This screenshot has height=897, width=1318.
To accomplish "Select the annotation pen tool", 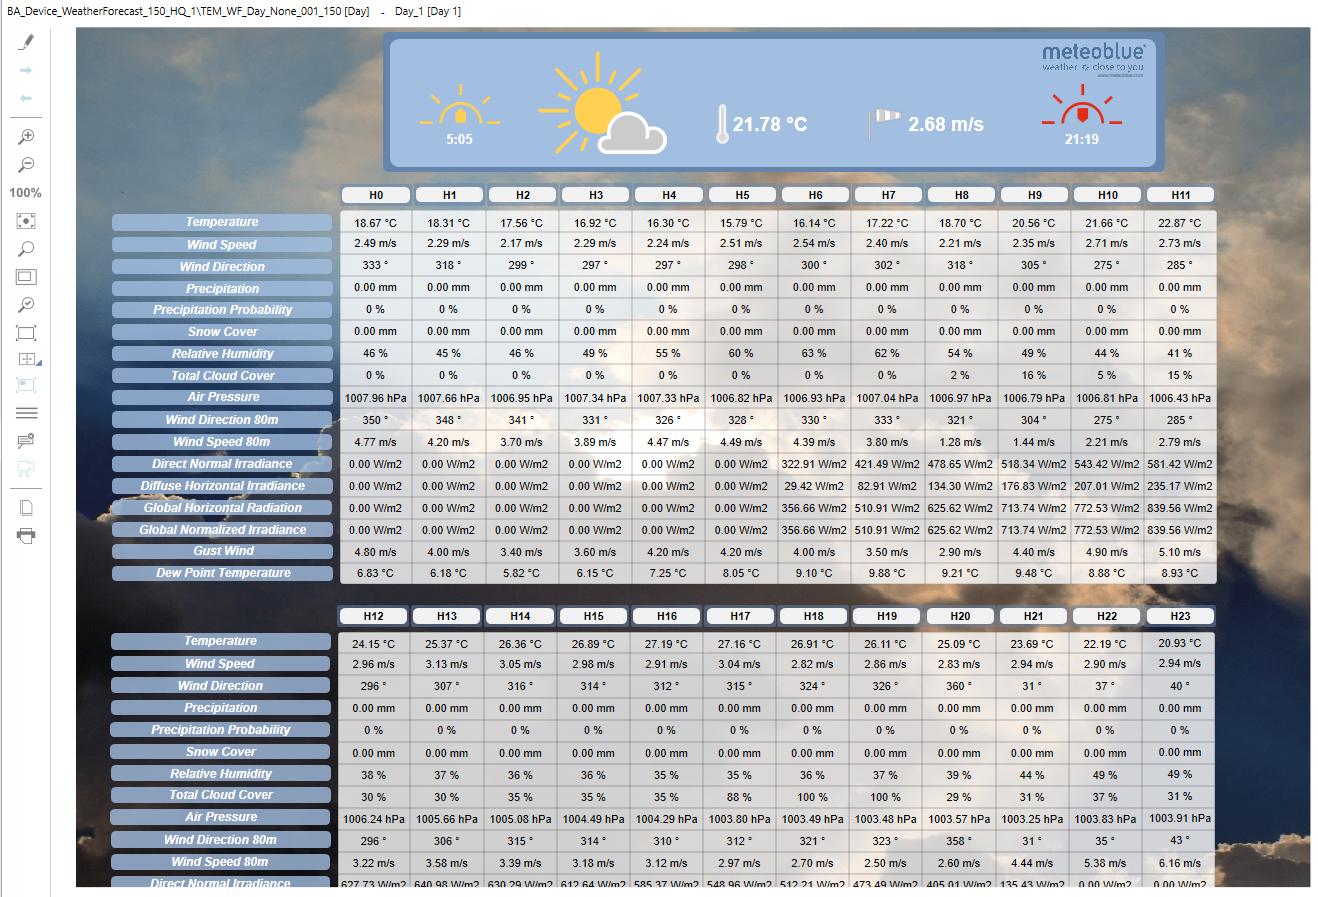I will [x=25, y=42].
